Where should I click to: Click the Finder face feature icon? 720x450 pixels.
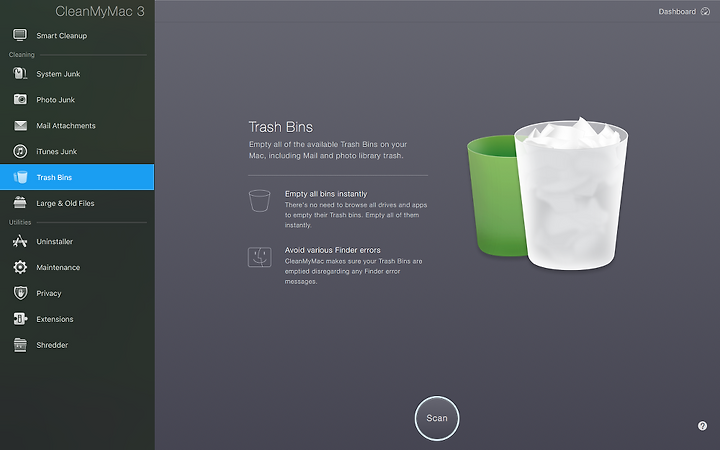pos(259,257)
